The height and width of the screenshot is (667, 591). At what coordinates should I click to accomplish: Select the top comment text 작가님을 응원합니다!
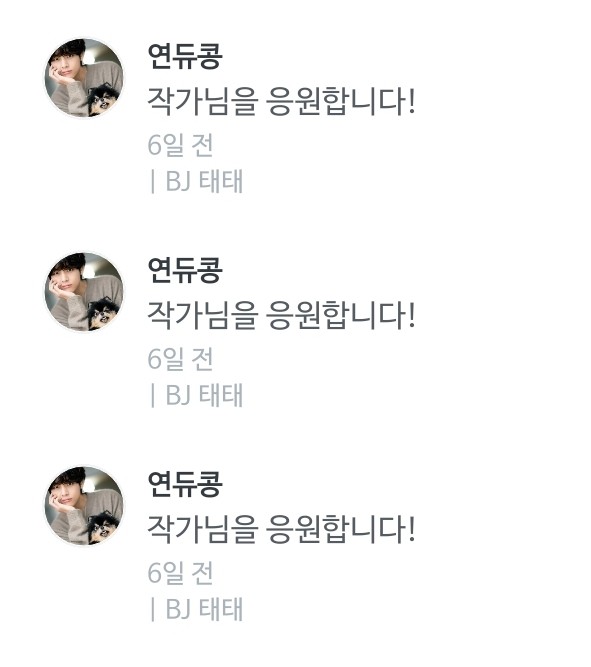click(281, 101)
